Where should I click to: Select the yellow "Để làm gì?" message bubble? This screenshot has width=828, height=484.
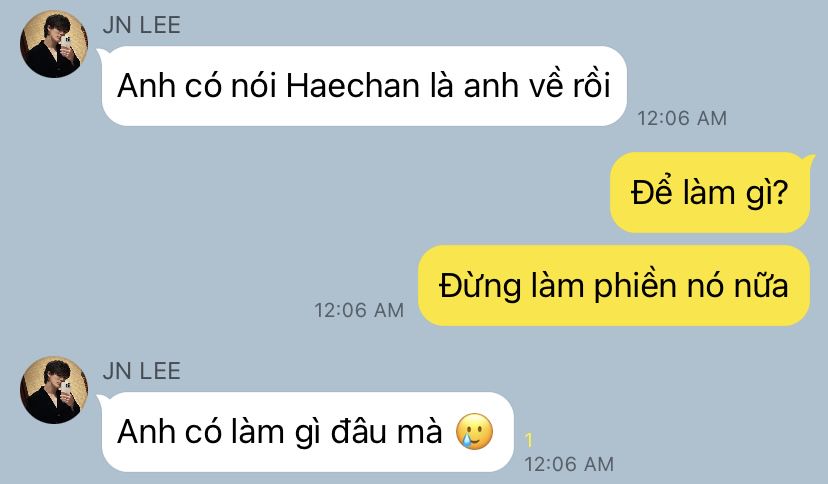pos(710,193)
